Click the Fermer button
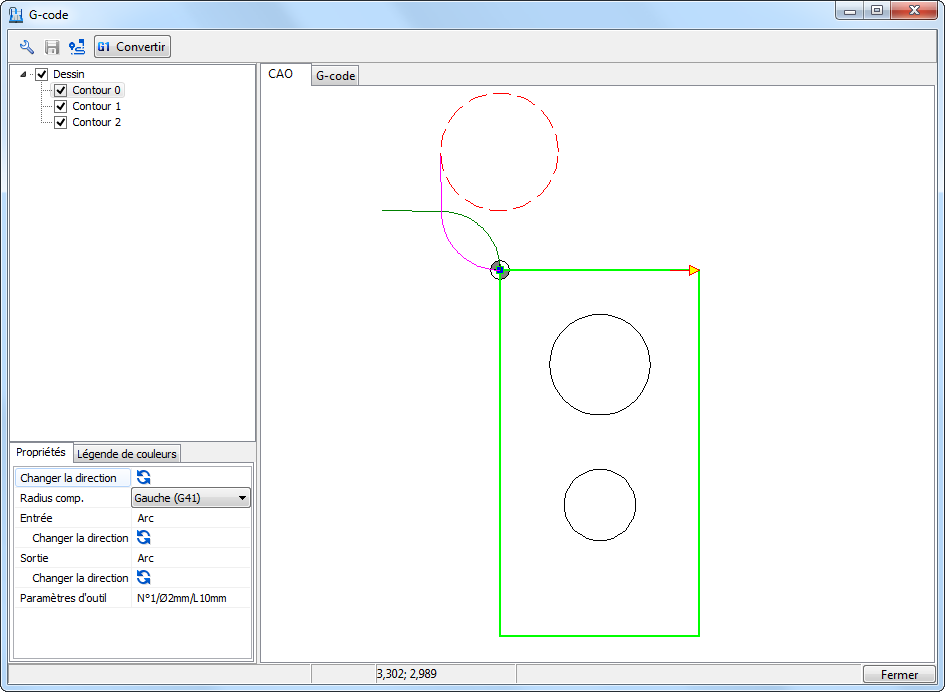The width and height of the screenshot is (945, 692). 899,675
